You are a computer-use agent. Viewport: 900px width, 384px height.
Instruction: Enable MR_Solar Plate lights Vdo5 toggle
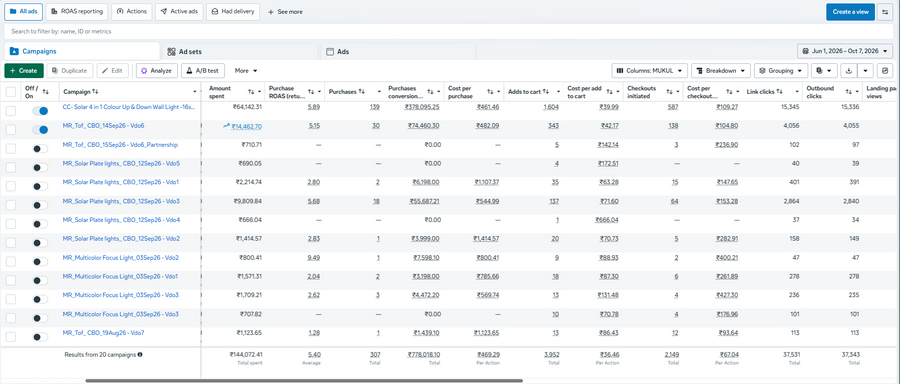(x=40, y=168)
